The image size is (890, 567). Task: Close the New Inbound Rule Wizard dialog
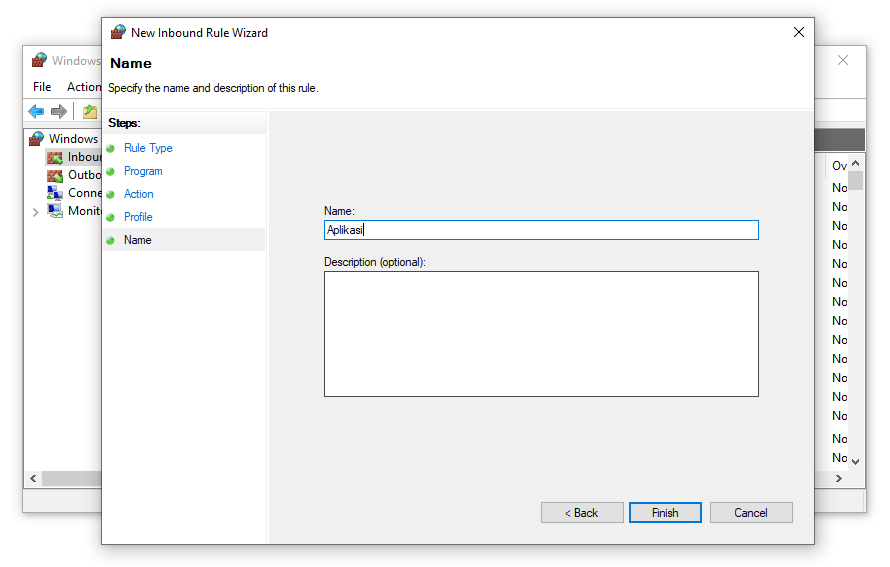click(799, 32)
